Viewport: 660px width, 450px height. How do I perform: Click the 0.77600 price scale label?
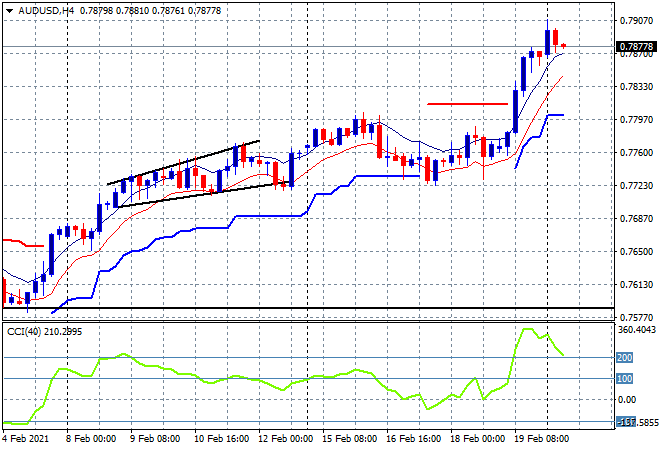pos(636,153)
